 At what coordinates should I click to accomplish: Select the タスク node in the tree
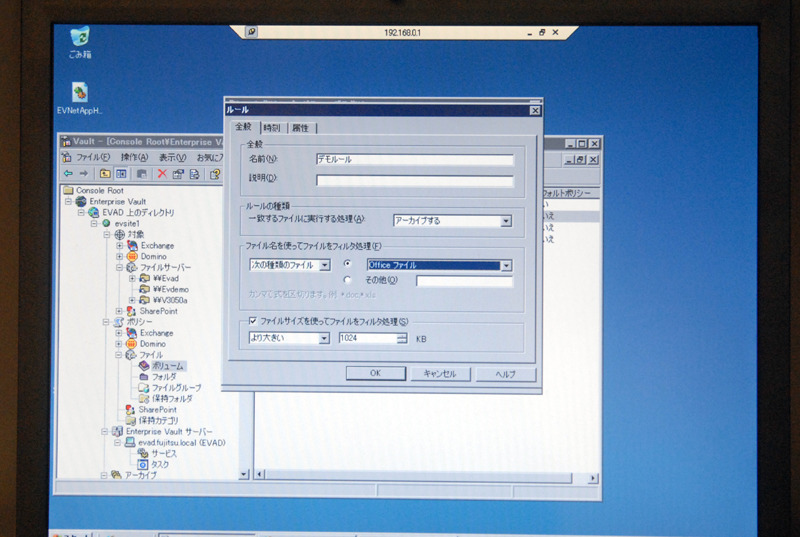pos(154,465)
